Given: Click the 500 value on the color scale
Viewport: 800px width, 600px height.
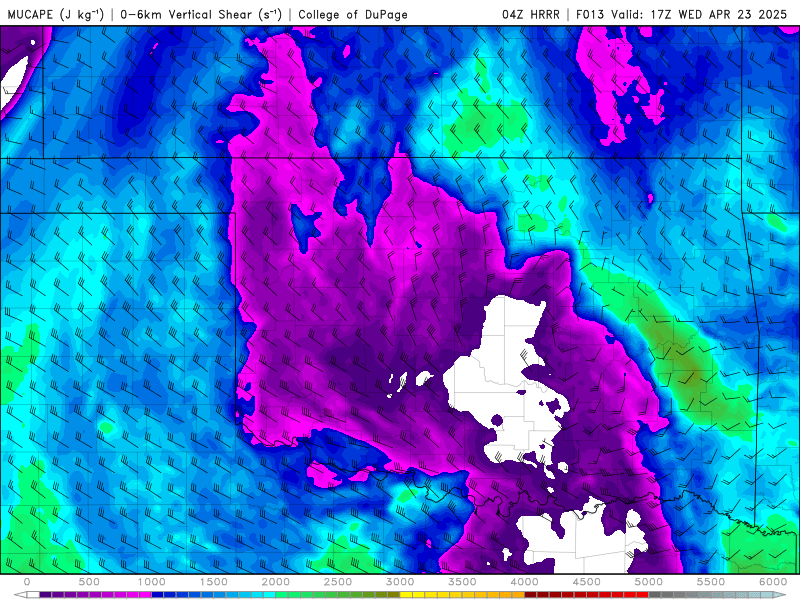Looking at the screenshot, I should 89,582.
